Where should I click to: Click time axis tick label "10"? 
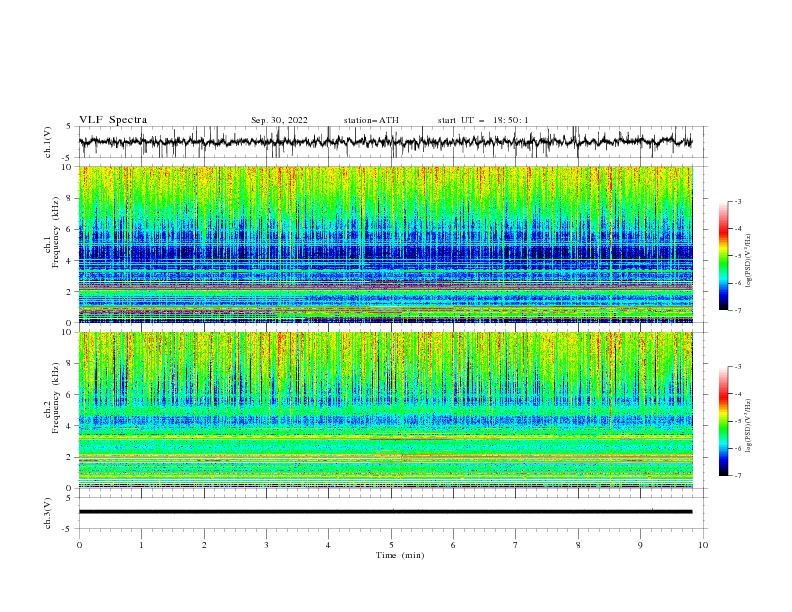pyautogui.click(x=703, y=545)
